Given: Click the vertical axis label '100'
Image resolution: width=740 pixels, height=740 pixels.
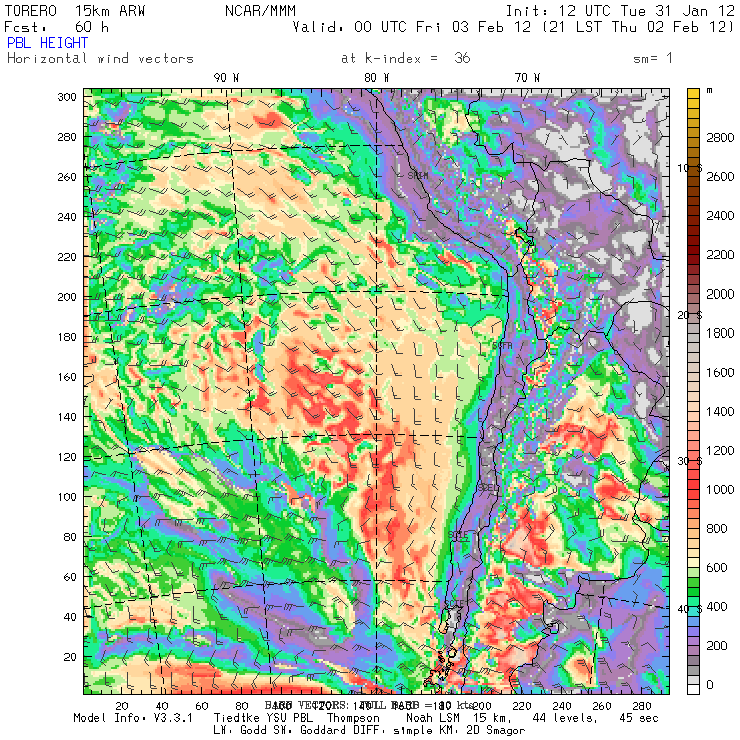Looking at the screenshot, I should tap(67, 497).
